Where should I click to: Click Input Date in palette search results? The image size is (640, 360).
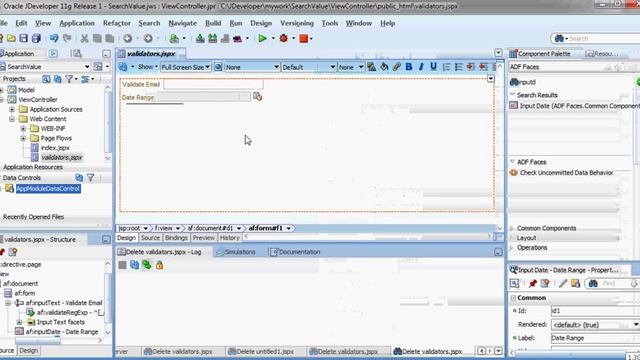(x=576, y=106)
